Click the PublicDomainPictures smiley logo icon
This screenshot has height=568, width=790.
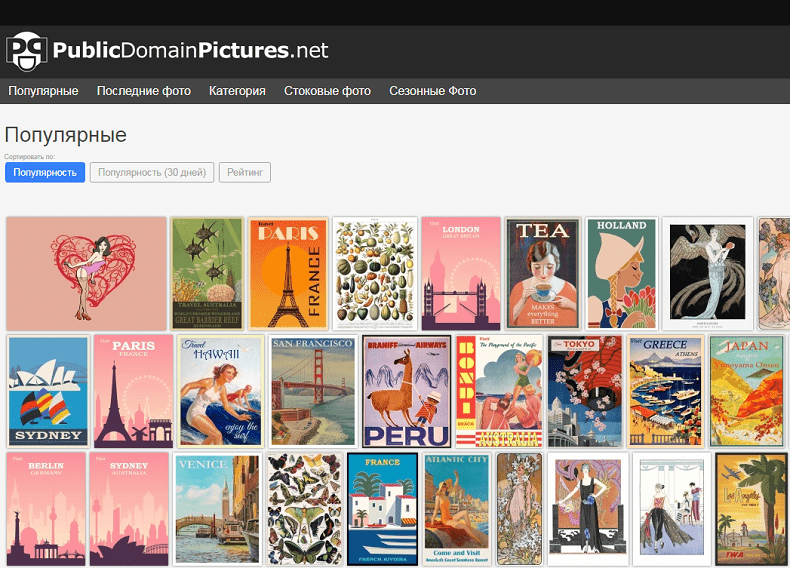26,50
